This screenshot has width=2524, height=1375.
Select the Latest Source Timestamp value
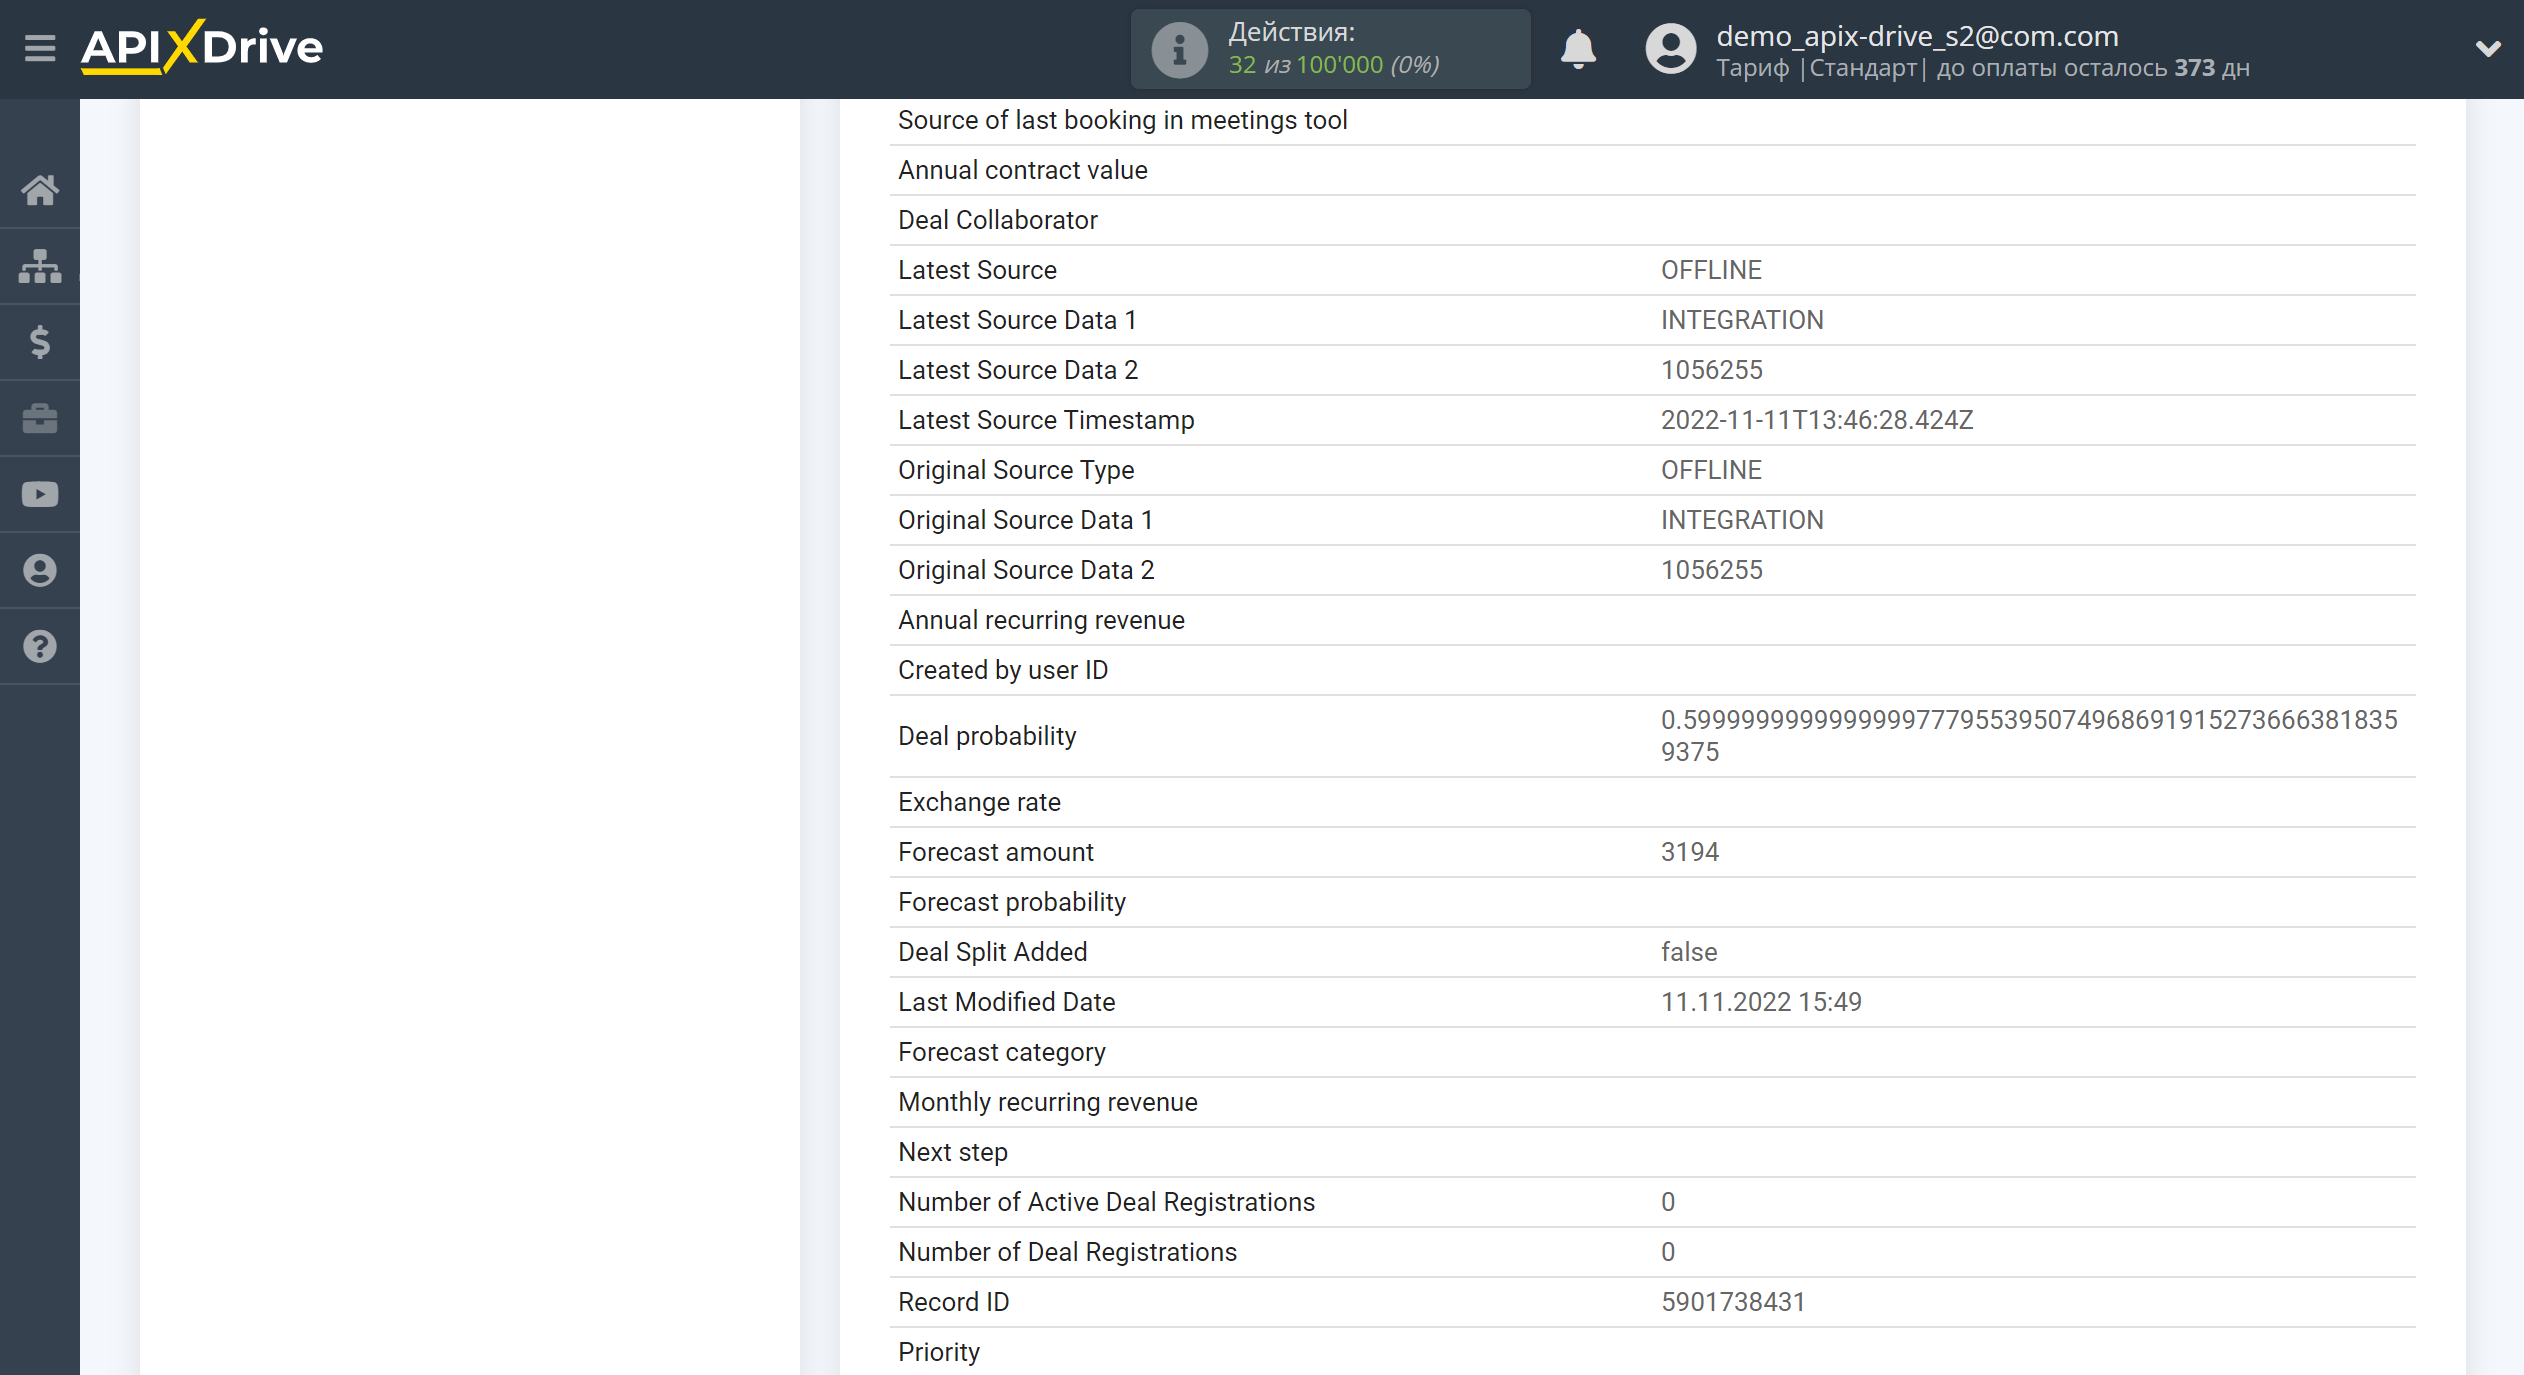(1817, 420)
